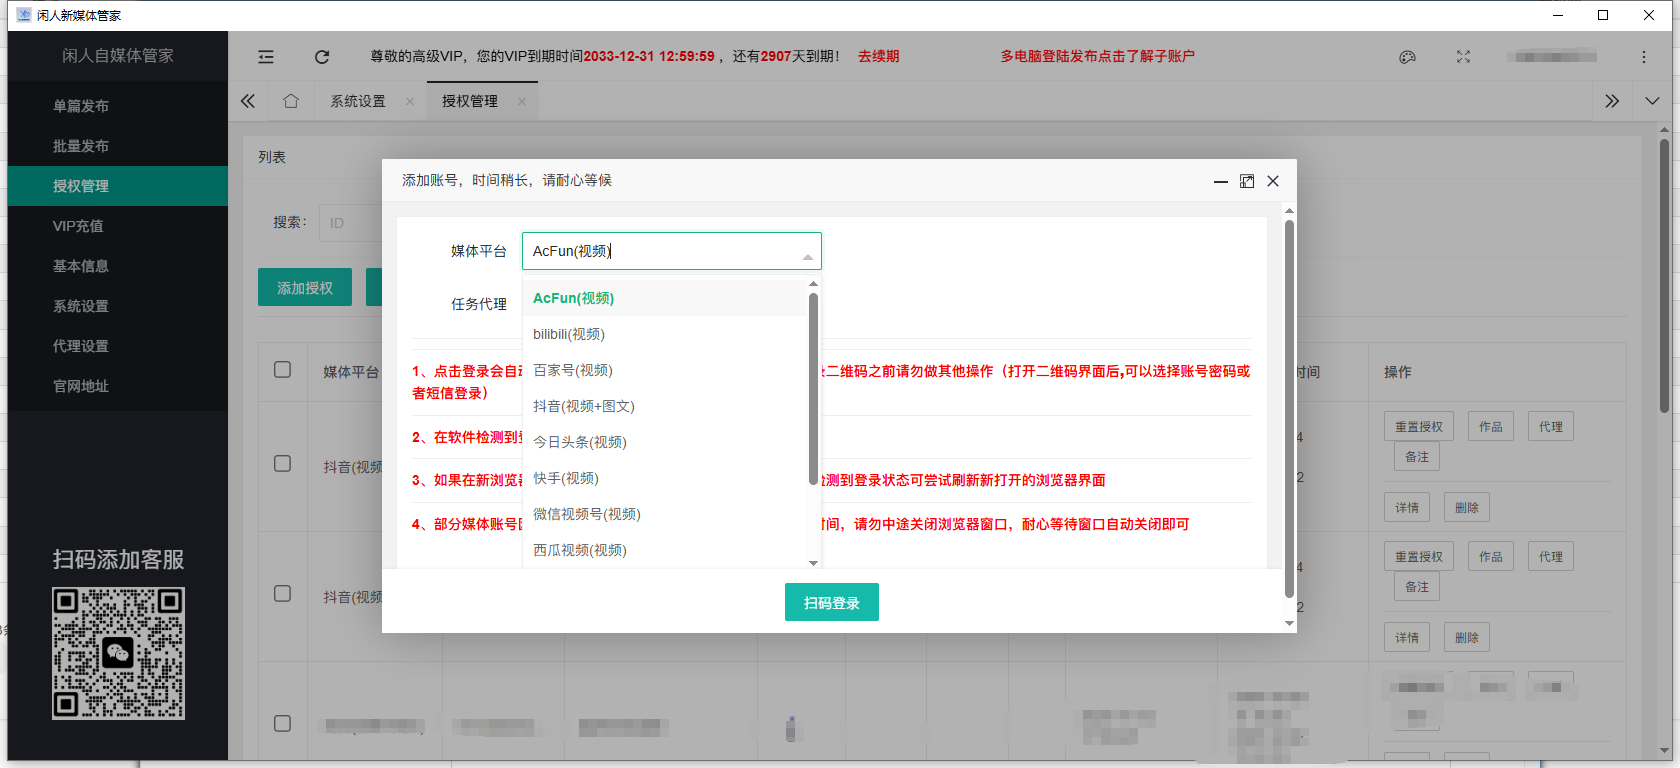Open 系统设置 in sidebar
Image resolution: width=1680 pixels, height=768 pixels.
click(118, 306)
